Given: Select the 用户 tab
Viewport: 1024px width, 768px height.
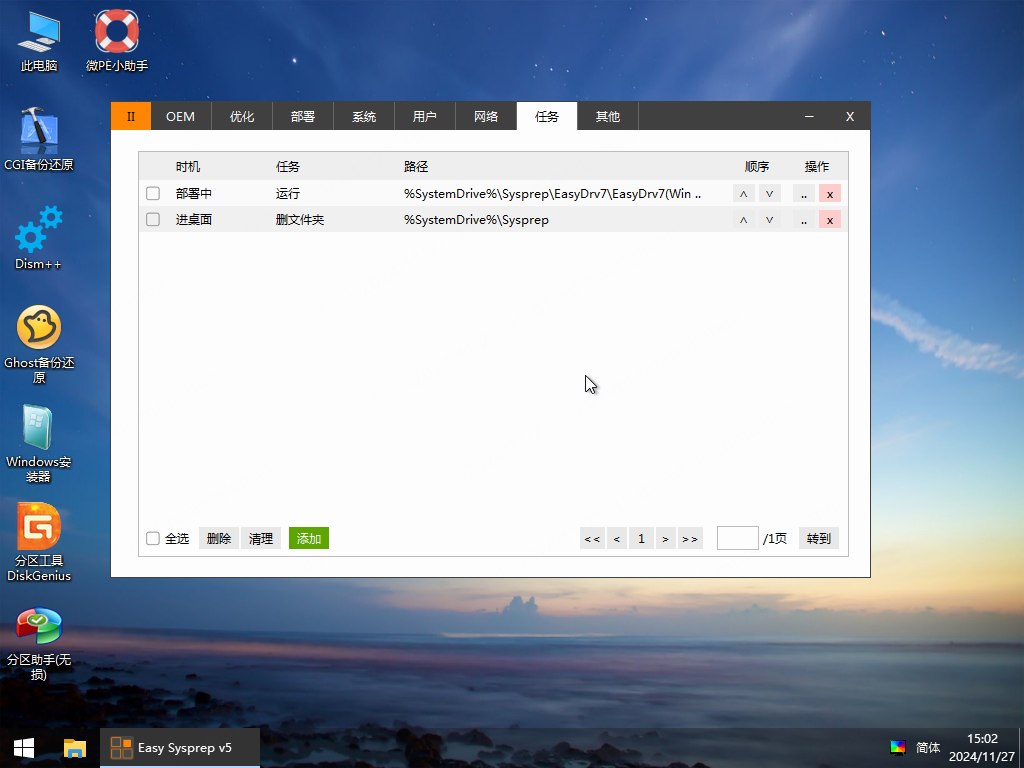Looking at the screenshot, I should [x=425, y=116].
